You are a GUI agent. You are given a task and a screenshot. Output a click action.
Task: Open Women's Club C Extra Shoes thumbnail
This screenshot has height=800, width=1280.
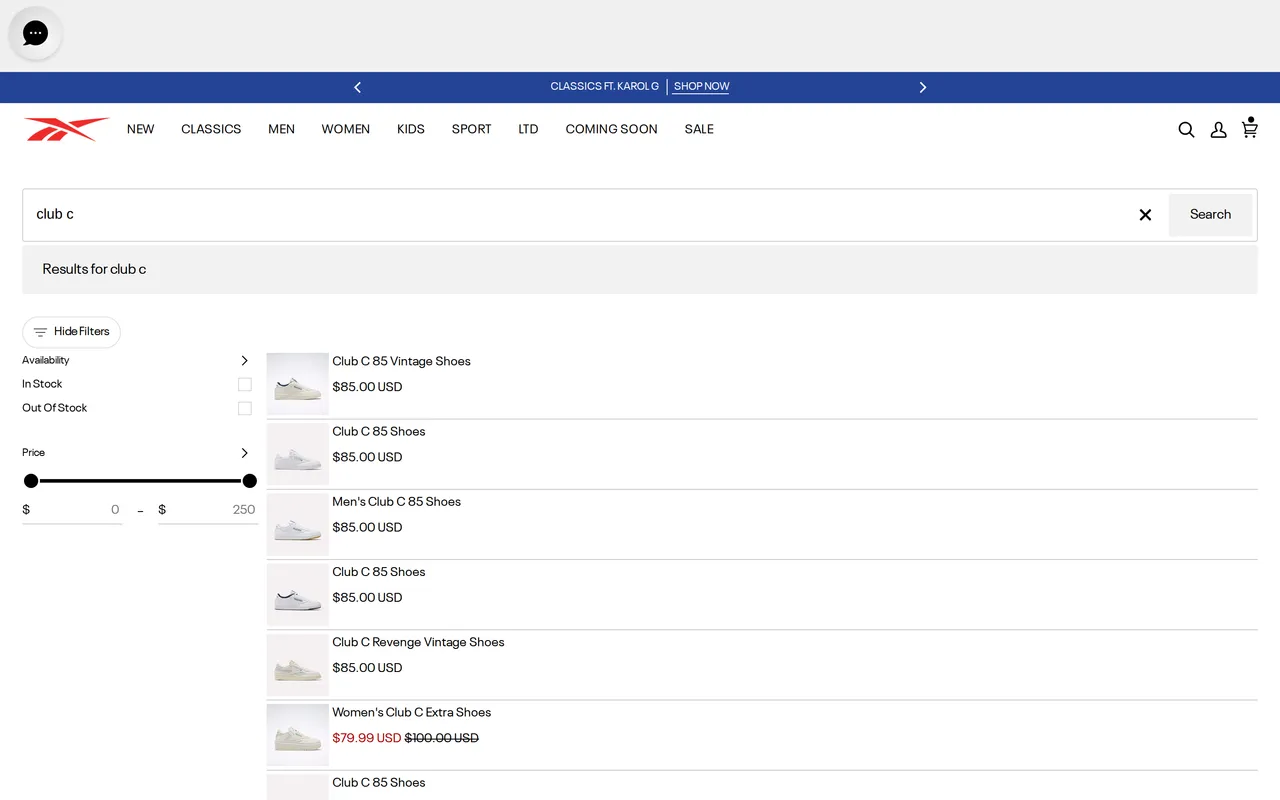(x=298, y=735)
